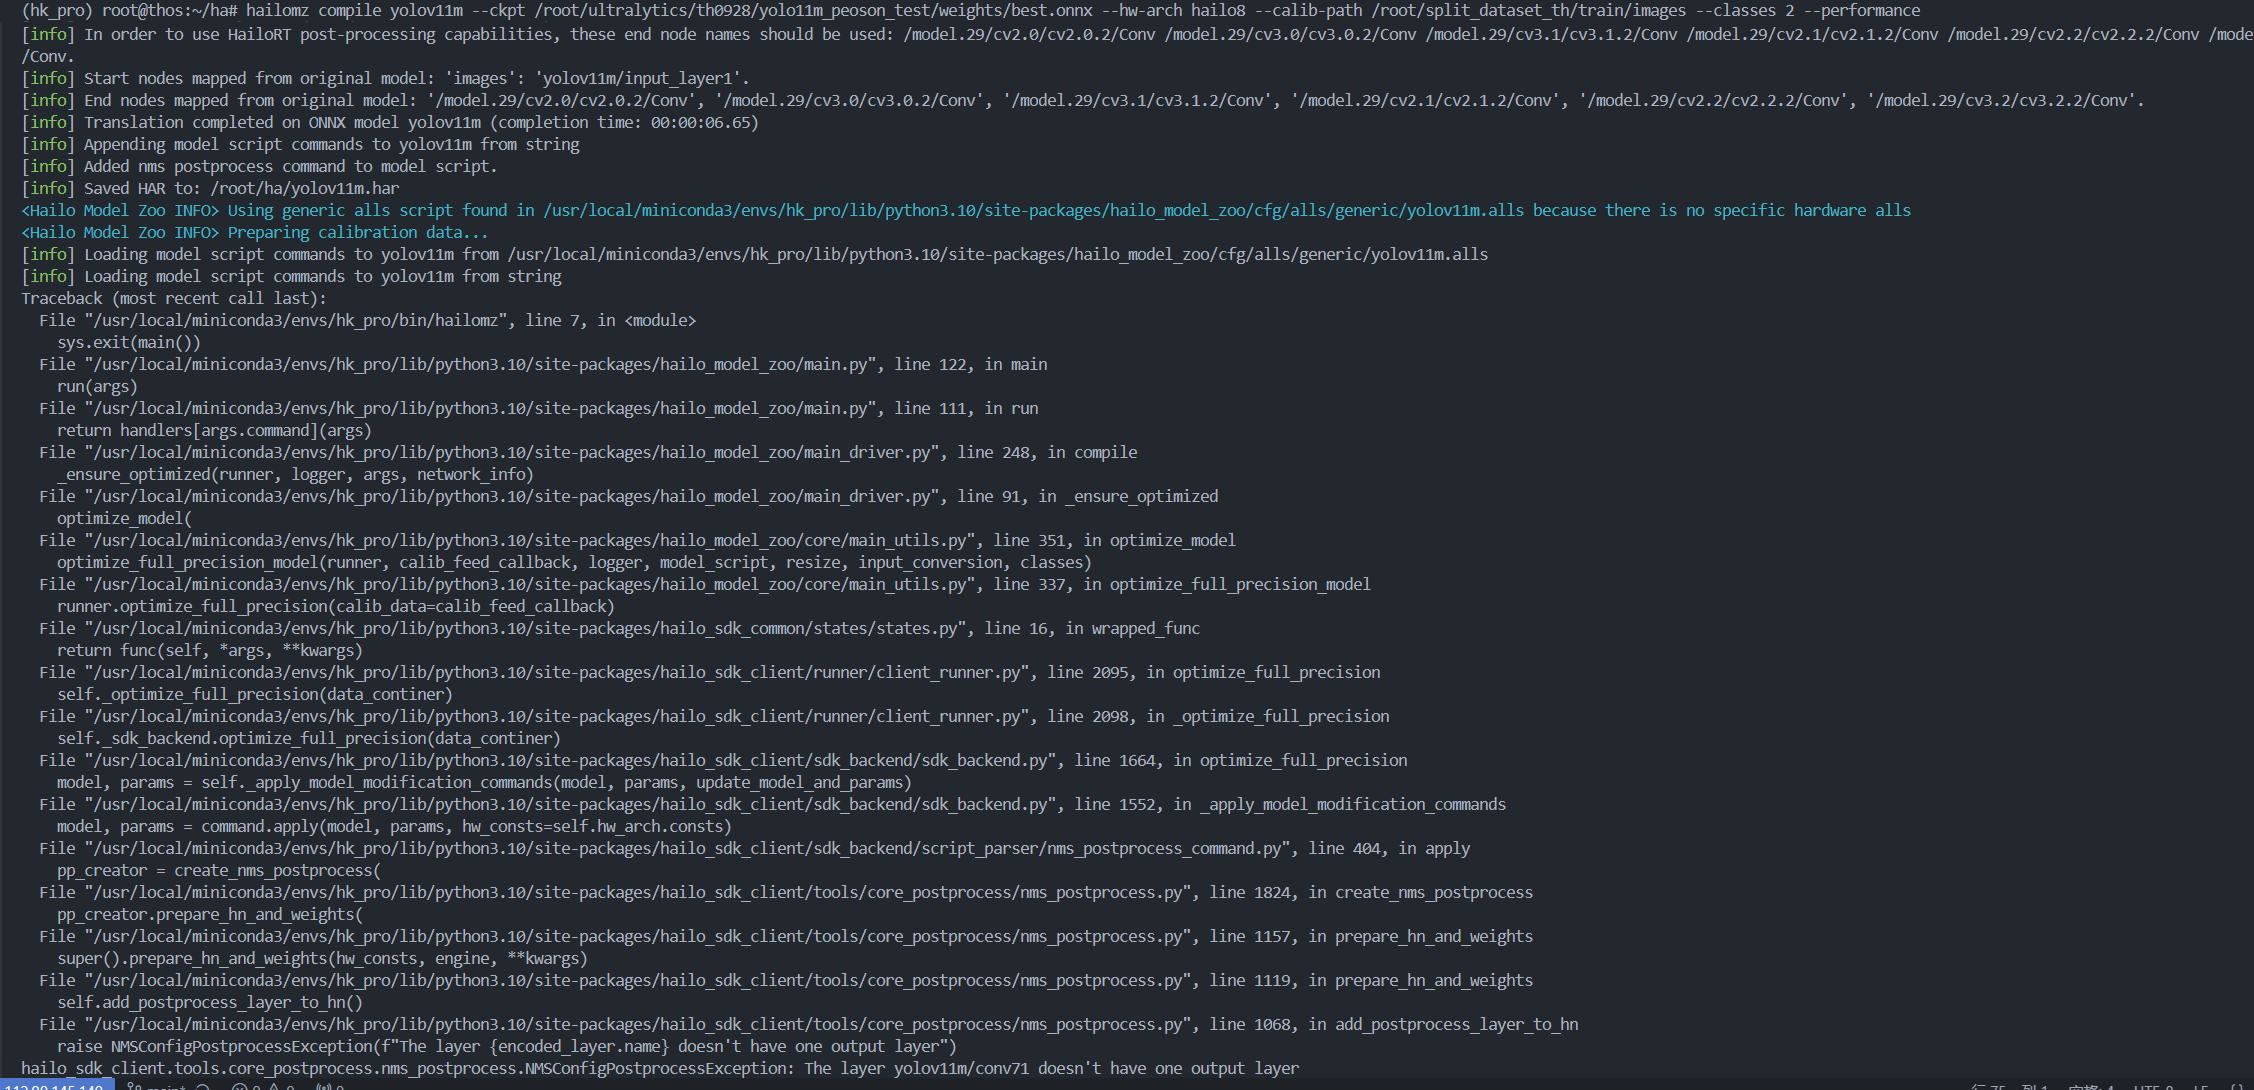Open the git branch picker in status bar
This screenshot has width=2254, height=1090.
click(x=158, y=1087)
